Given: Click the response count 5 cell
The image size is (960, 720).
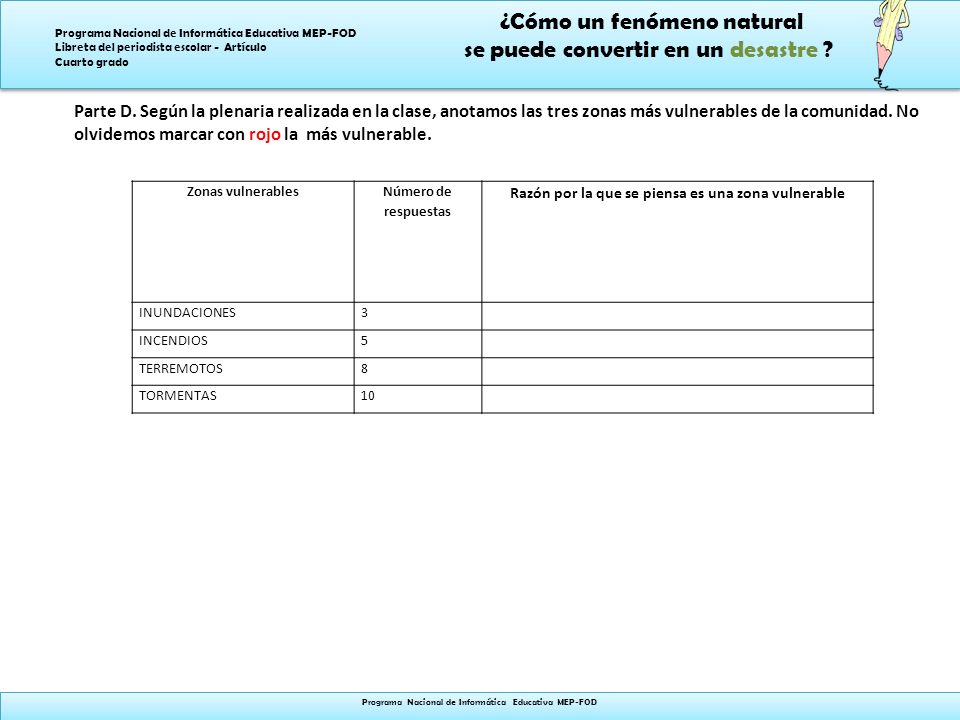Looking at the screenshot, I should point(418,343).
